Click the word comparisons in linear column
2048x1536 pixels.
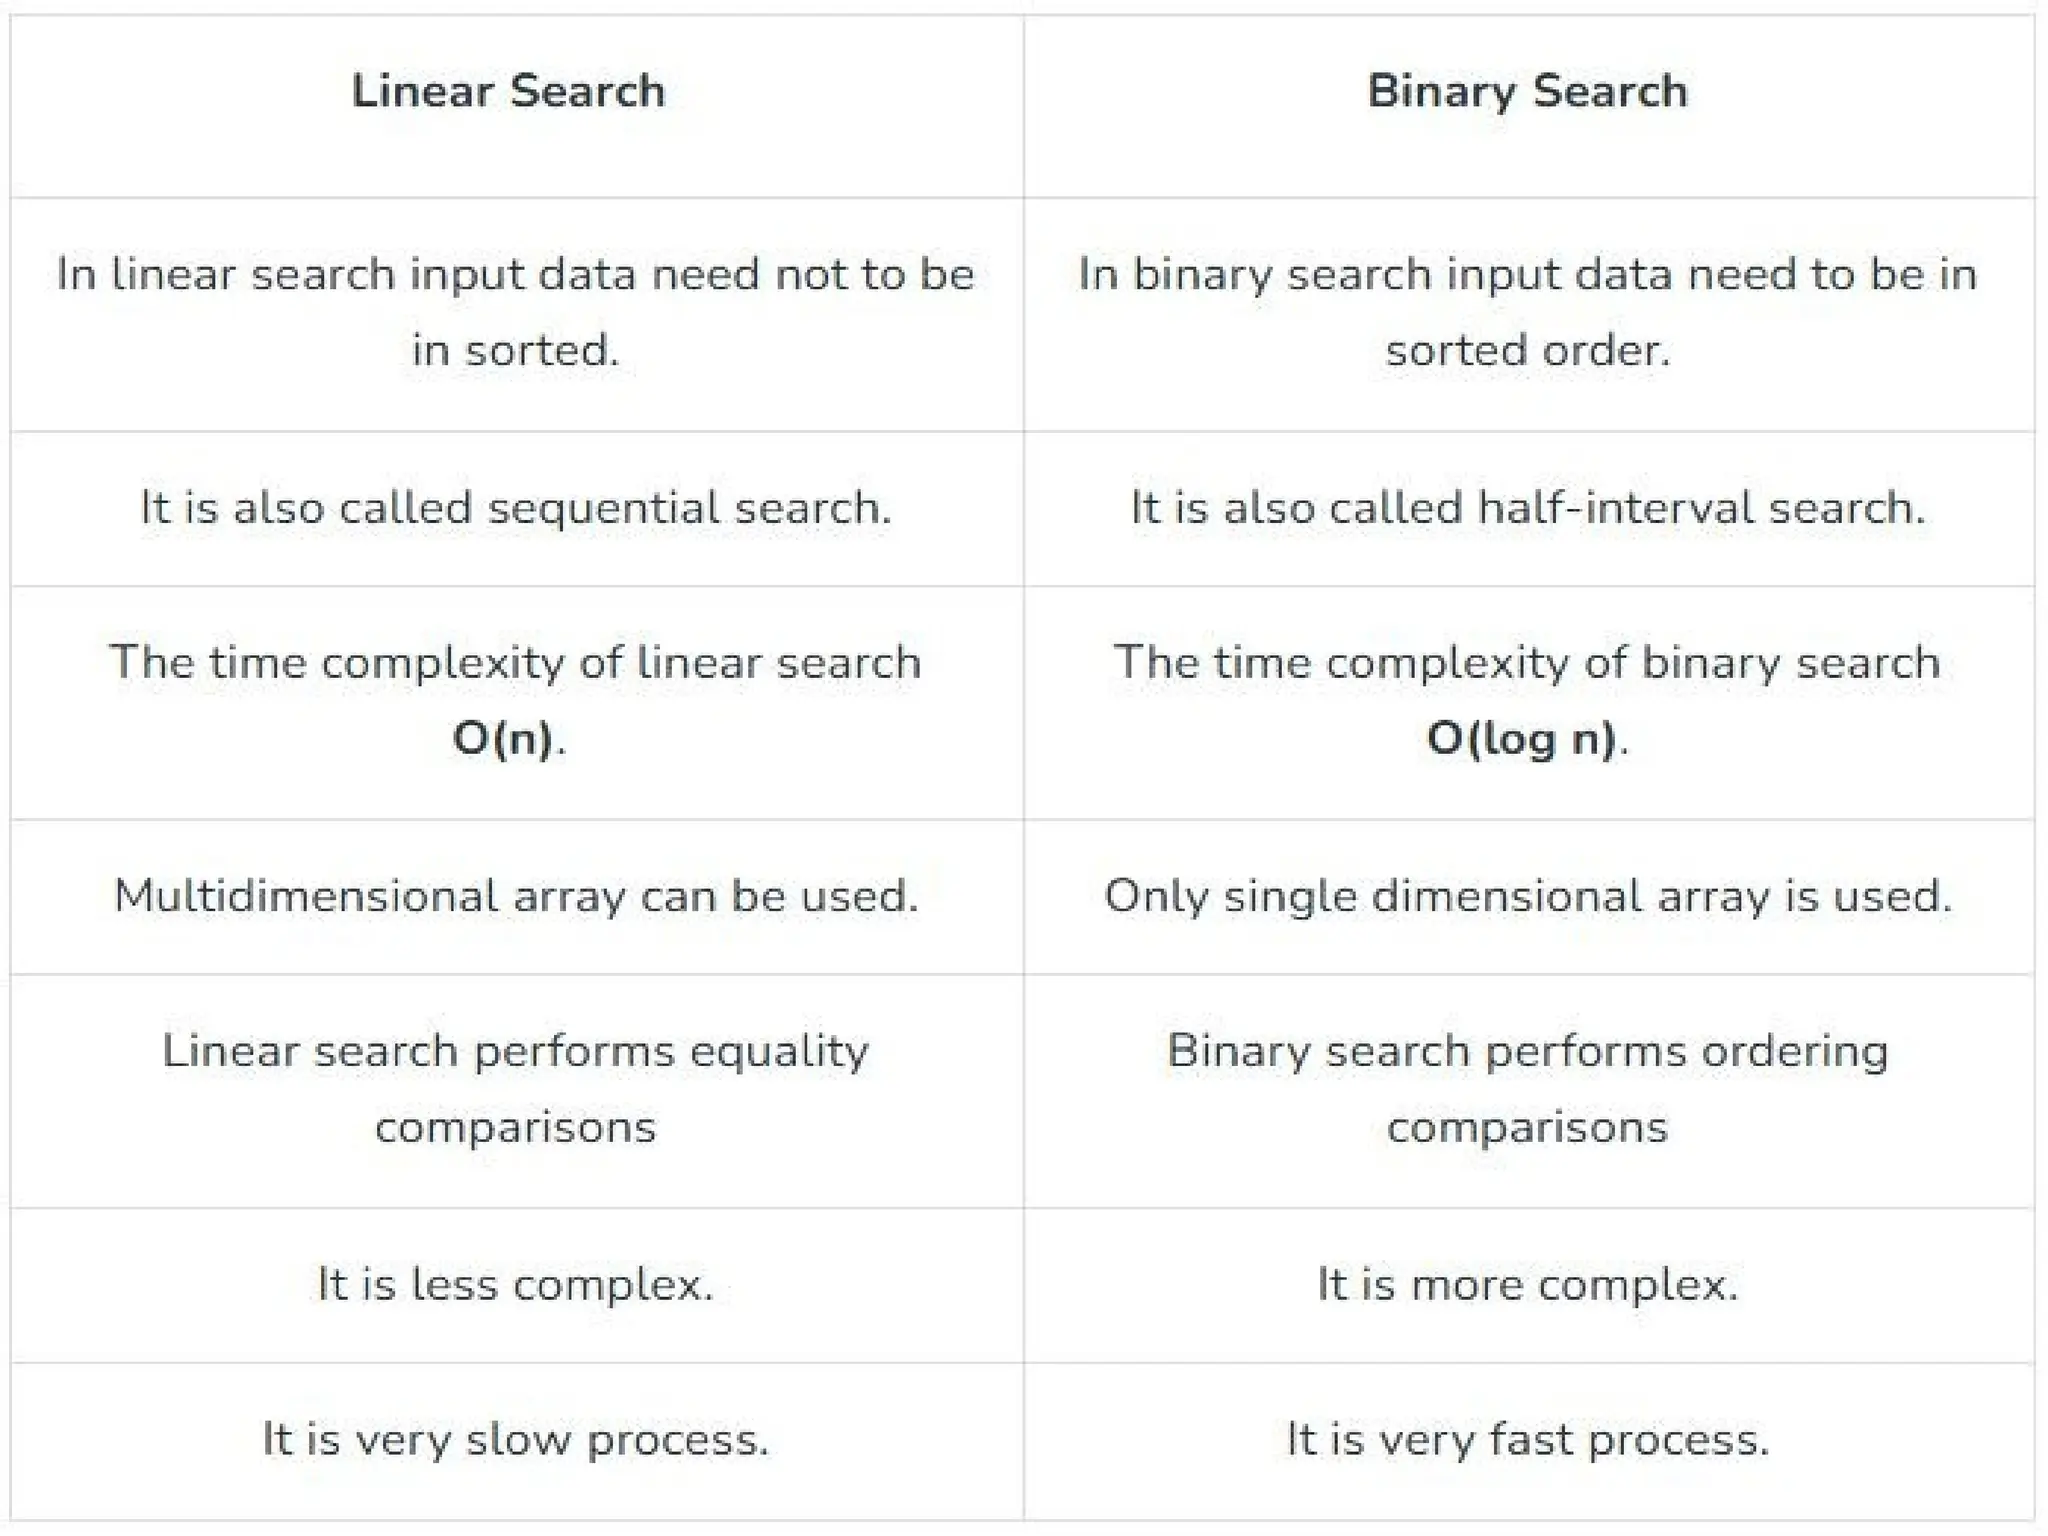click(516, 1129)
